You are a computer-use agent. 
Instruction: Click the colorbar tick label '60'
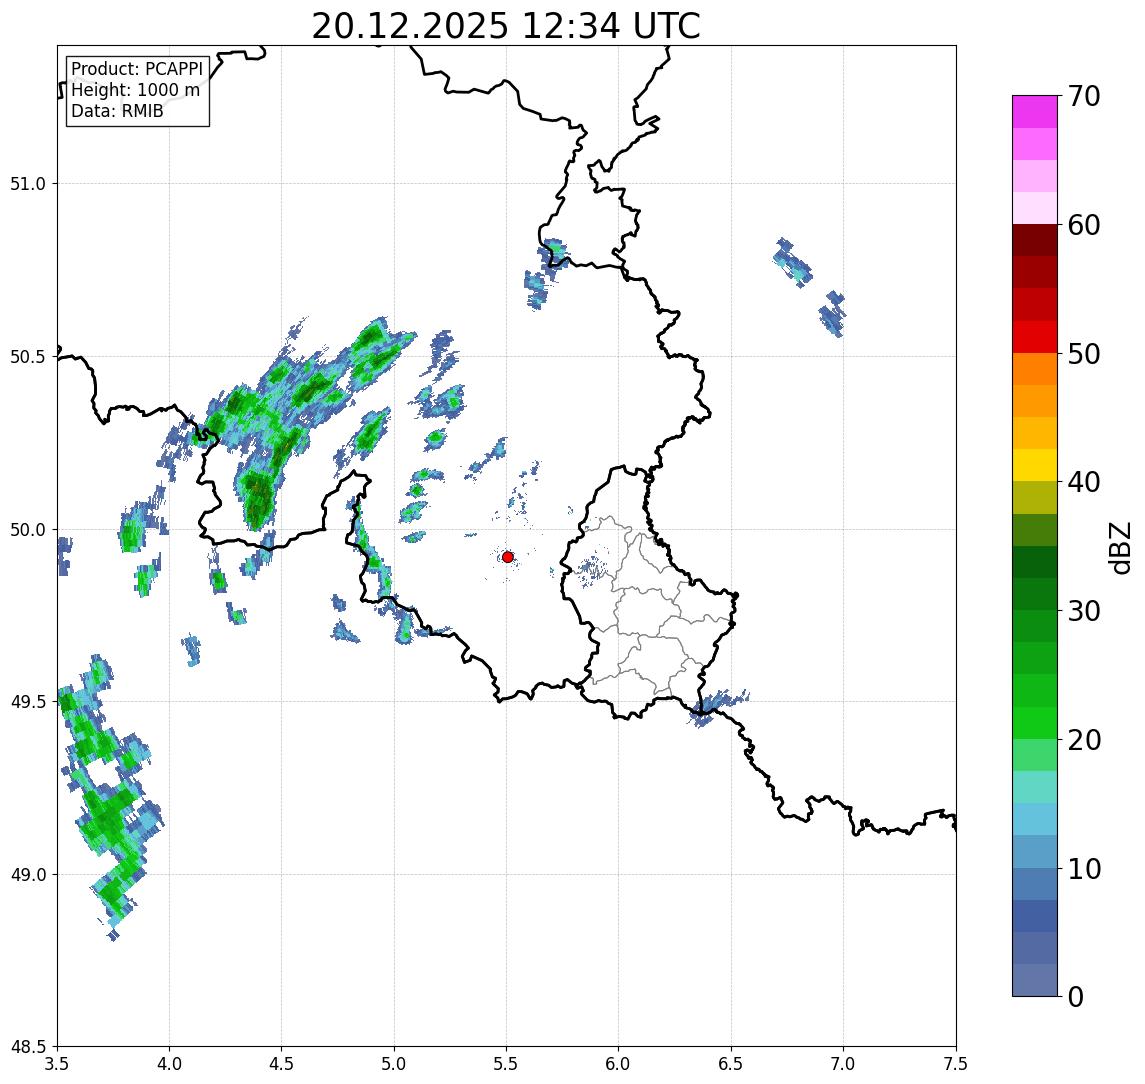1084,225
